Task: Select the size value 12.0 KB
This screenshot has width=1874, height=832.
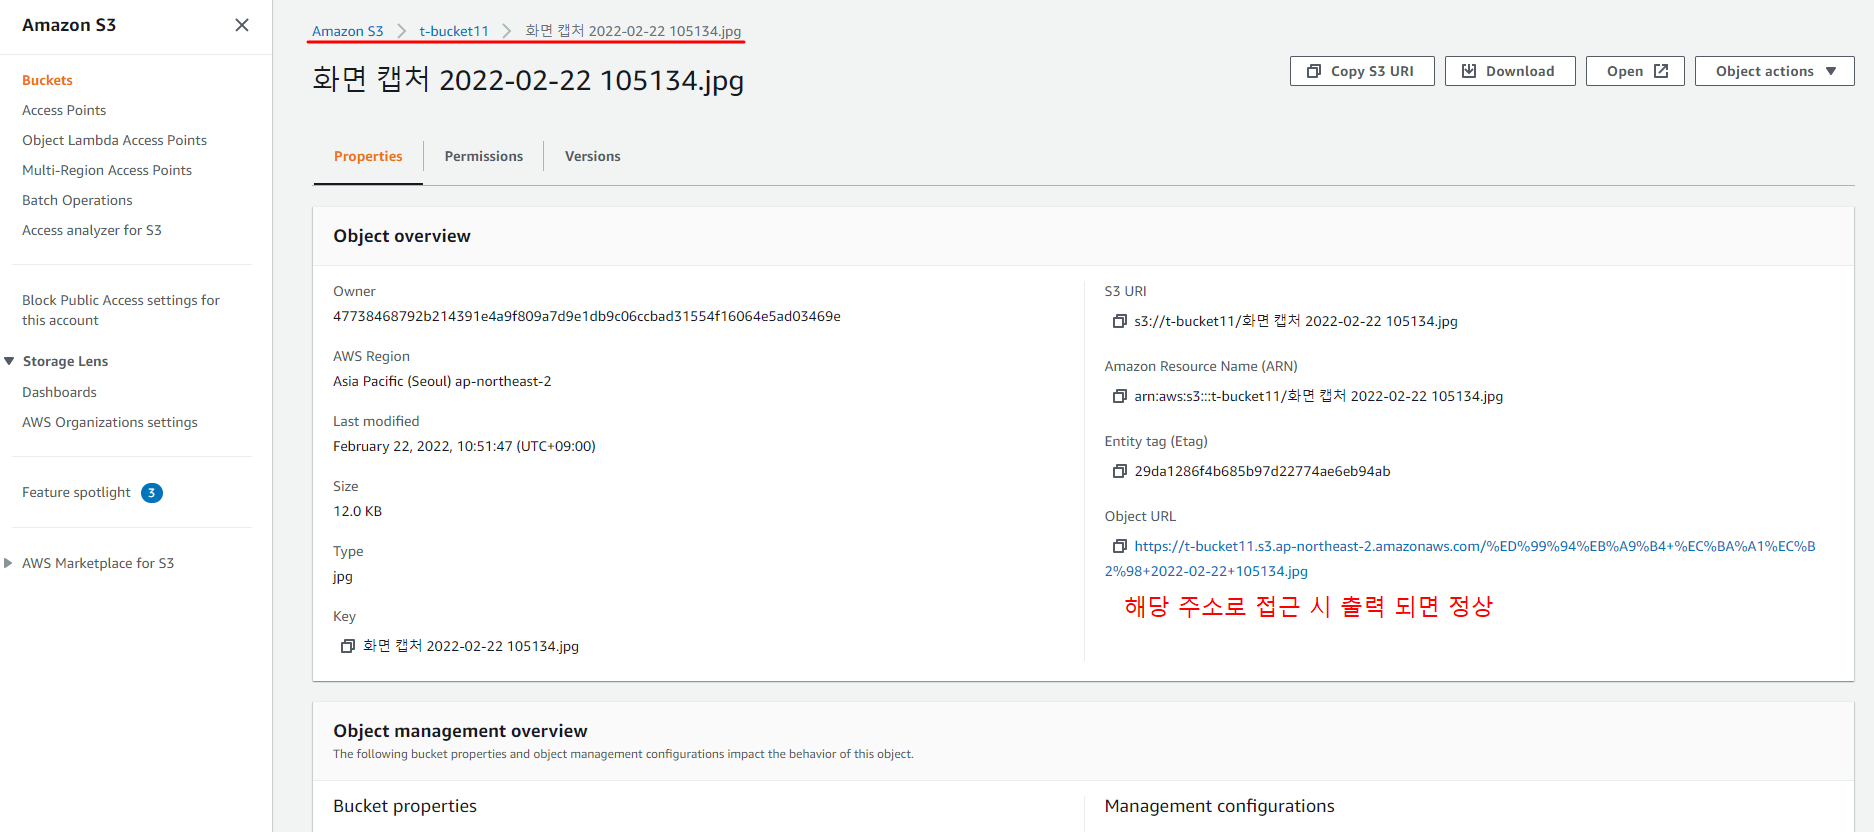Action: (x=357, y=511)
